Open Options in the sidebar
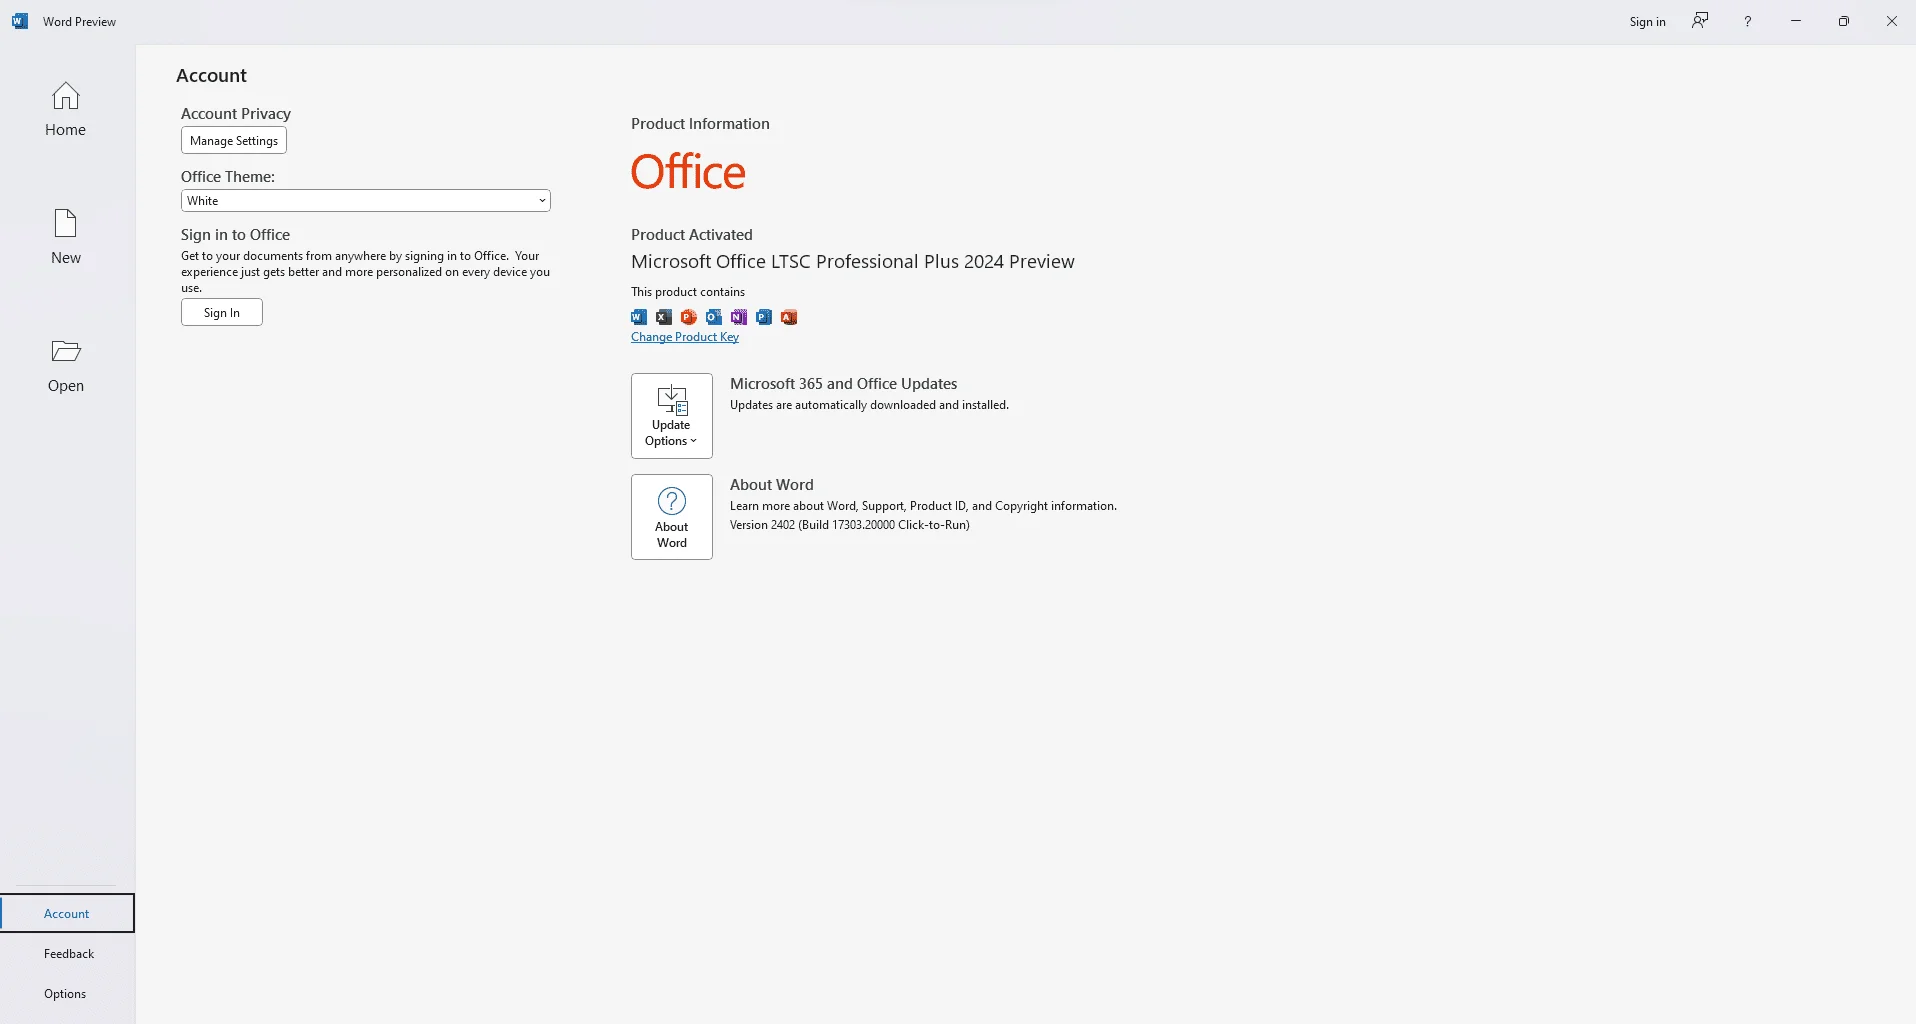This screenshot has height=1024, width=1916. click(x=65, y=993)
